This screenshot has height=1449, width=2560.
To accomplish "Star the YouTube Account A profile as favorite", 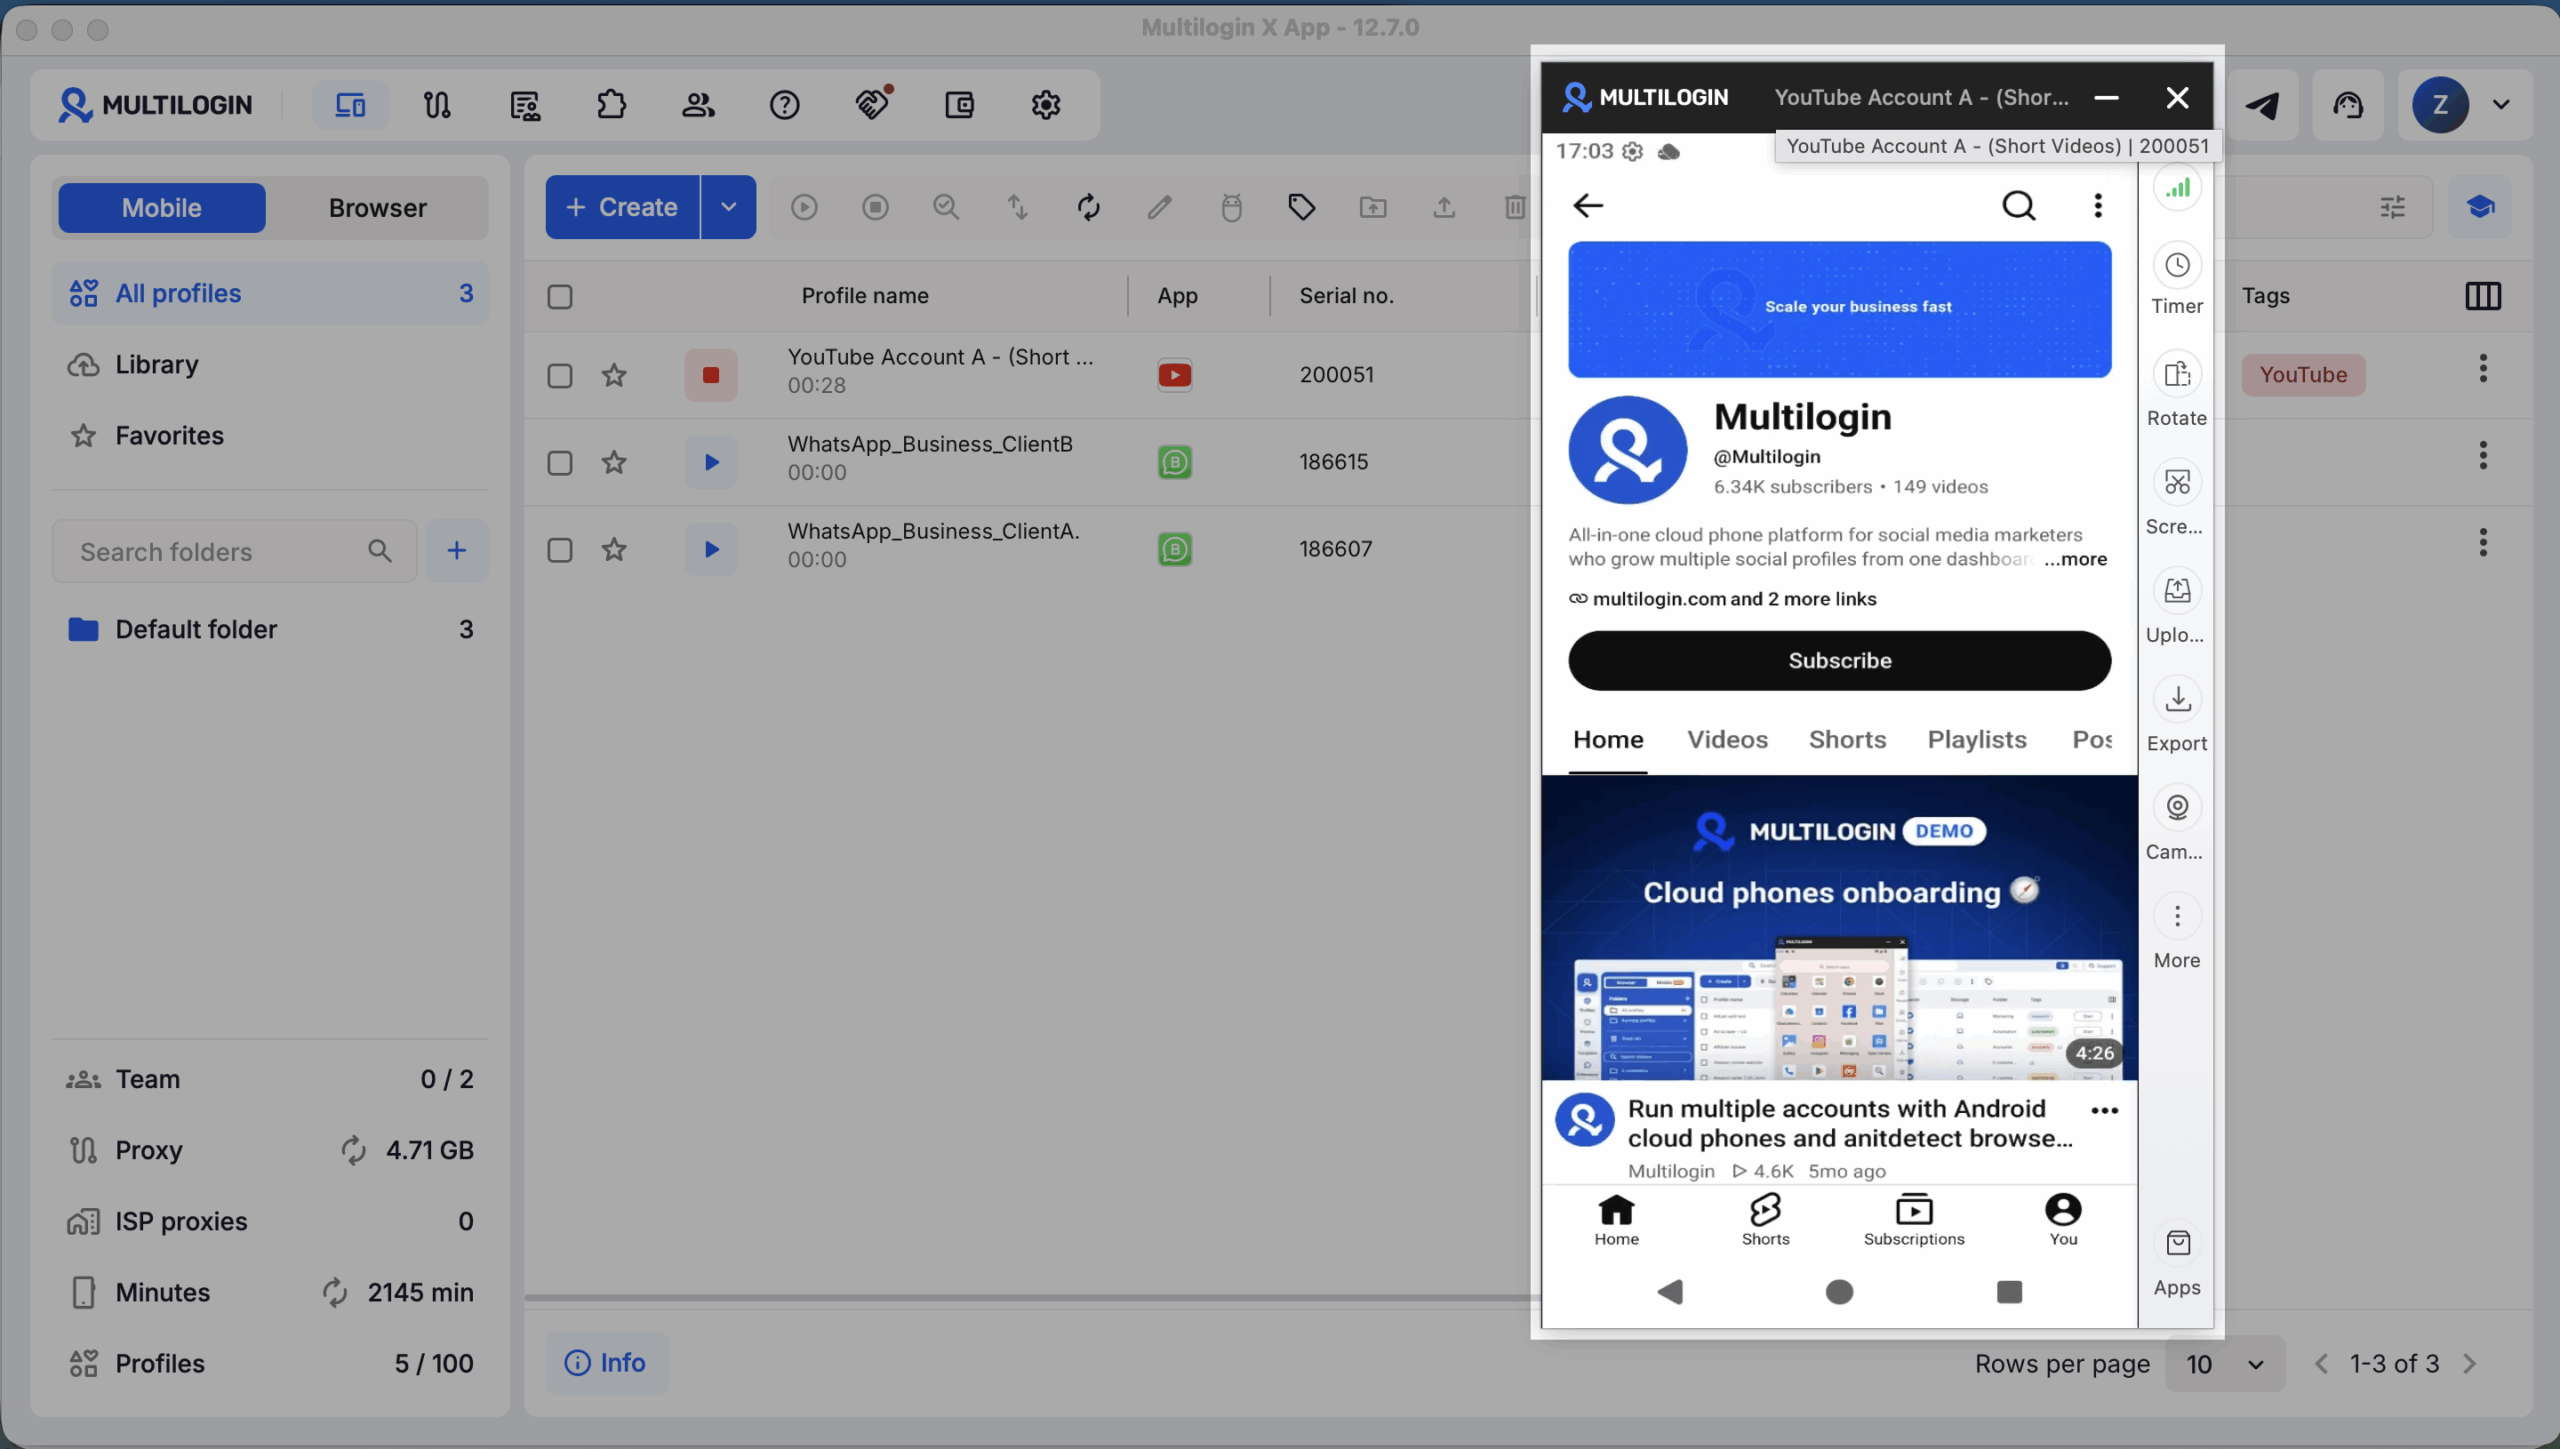I will pos(614,375).
